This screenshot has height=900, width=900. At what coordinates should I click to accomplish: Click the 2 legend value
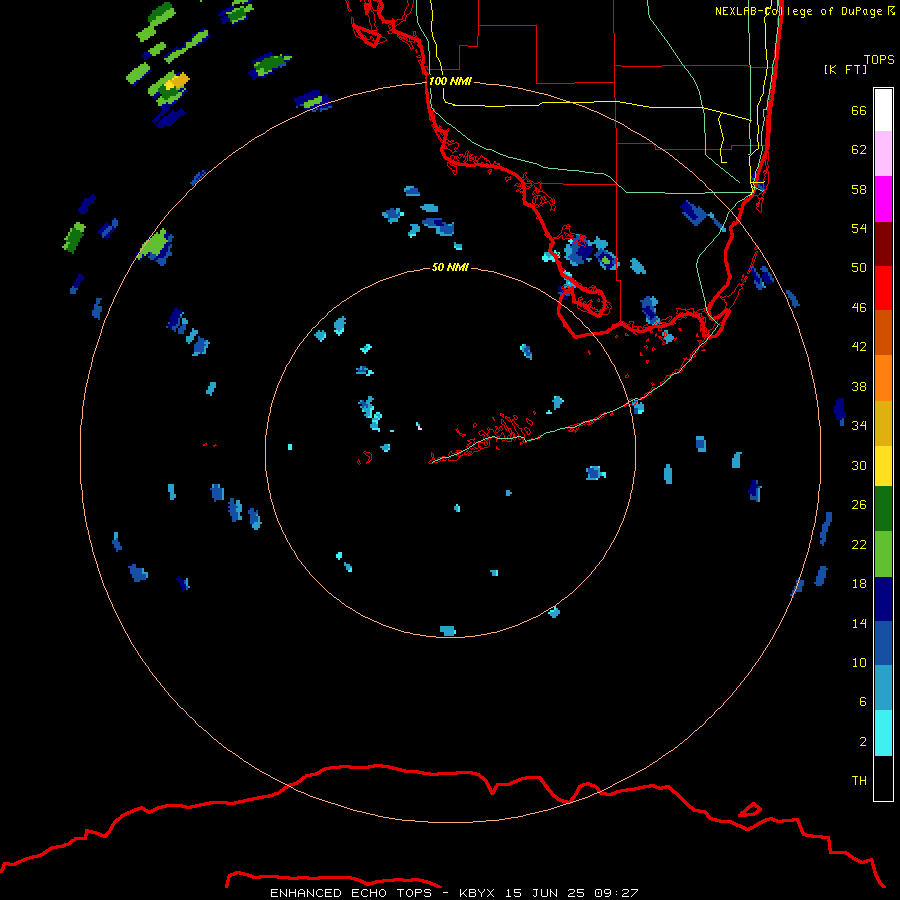tap(863, 742)
